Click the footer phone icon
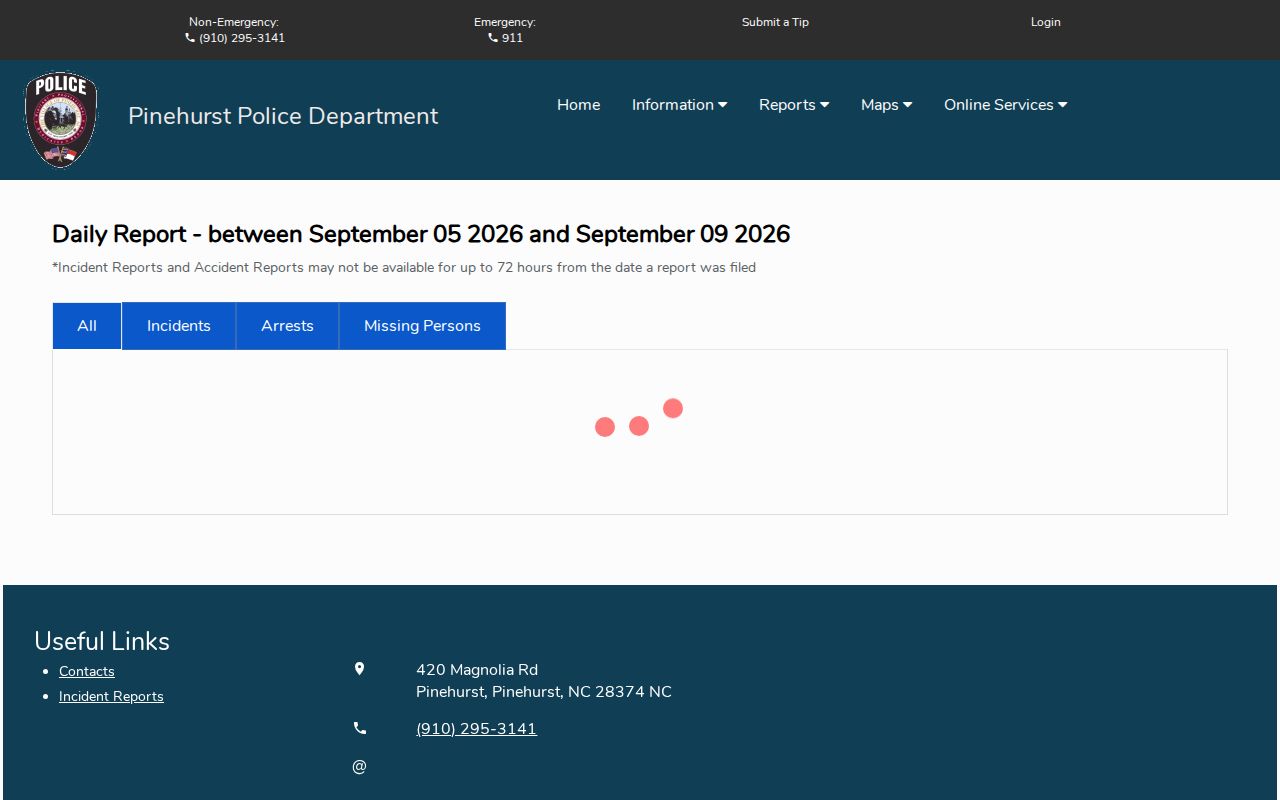This screenshot has height=800, width=1280. [x=360, y=728]
